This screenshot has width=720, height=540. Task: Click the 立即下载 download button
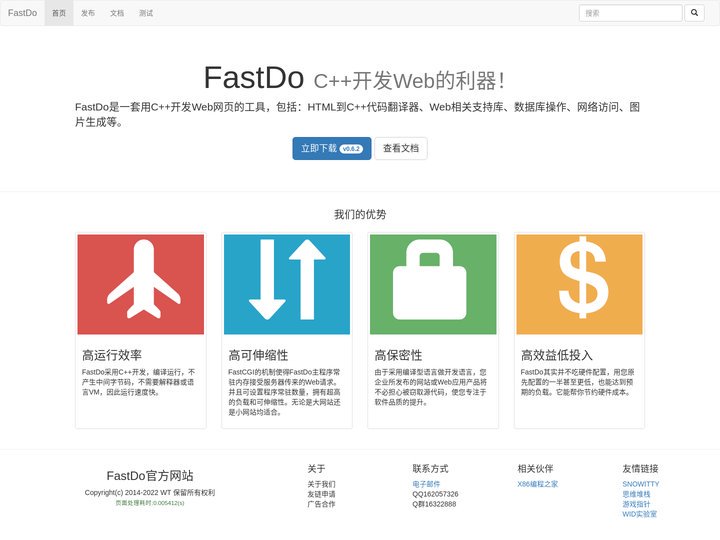click(x=332, y=148)
